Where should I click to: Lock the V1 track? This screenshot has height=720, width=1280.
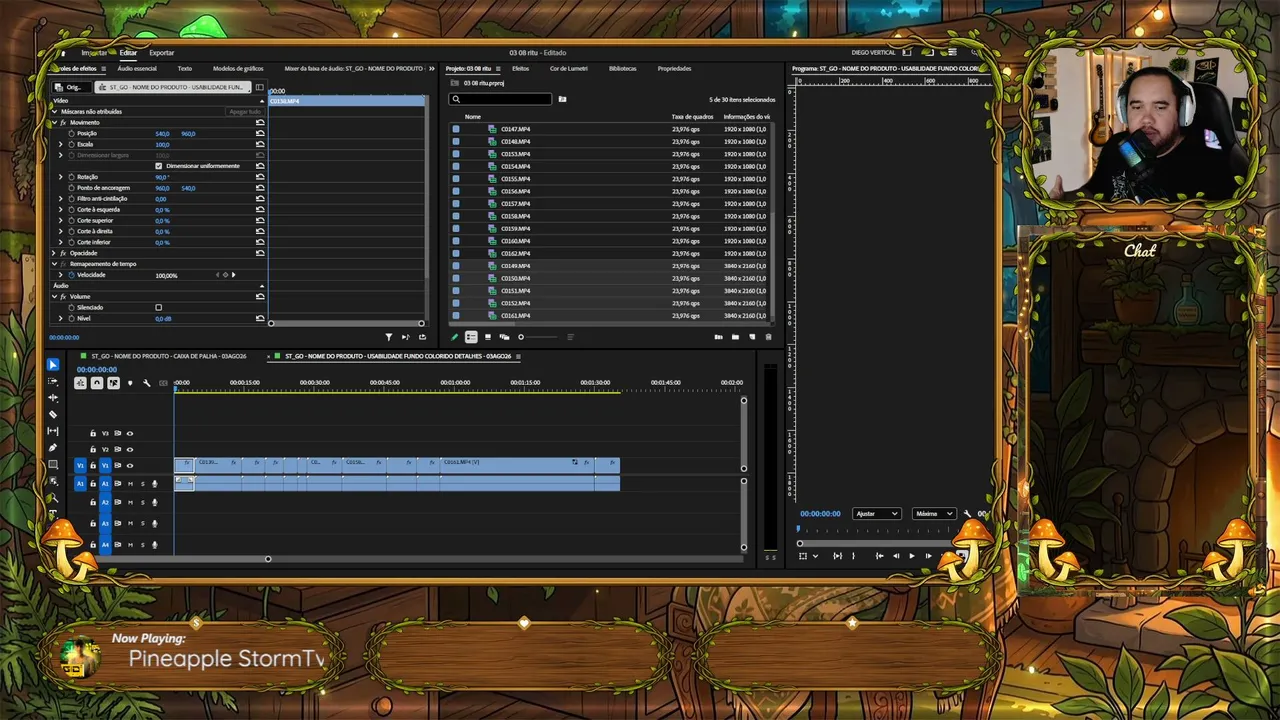pos(93,465)
